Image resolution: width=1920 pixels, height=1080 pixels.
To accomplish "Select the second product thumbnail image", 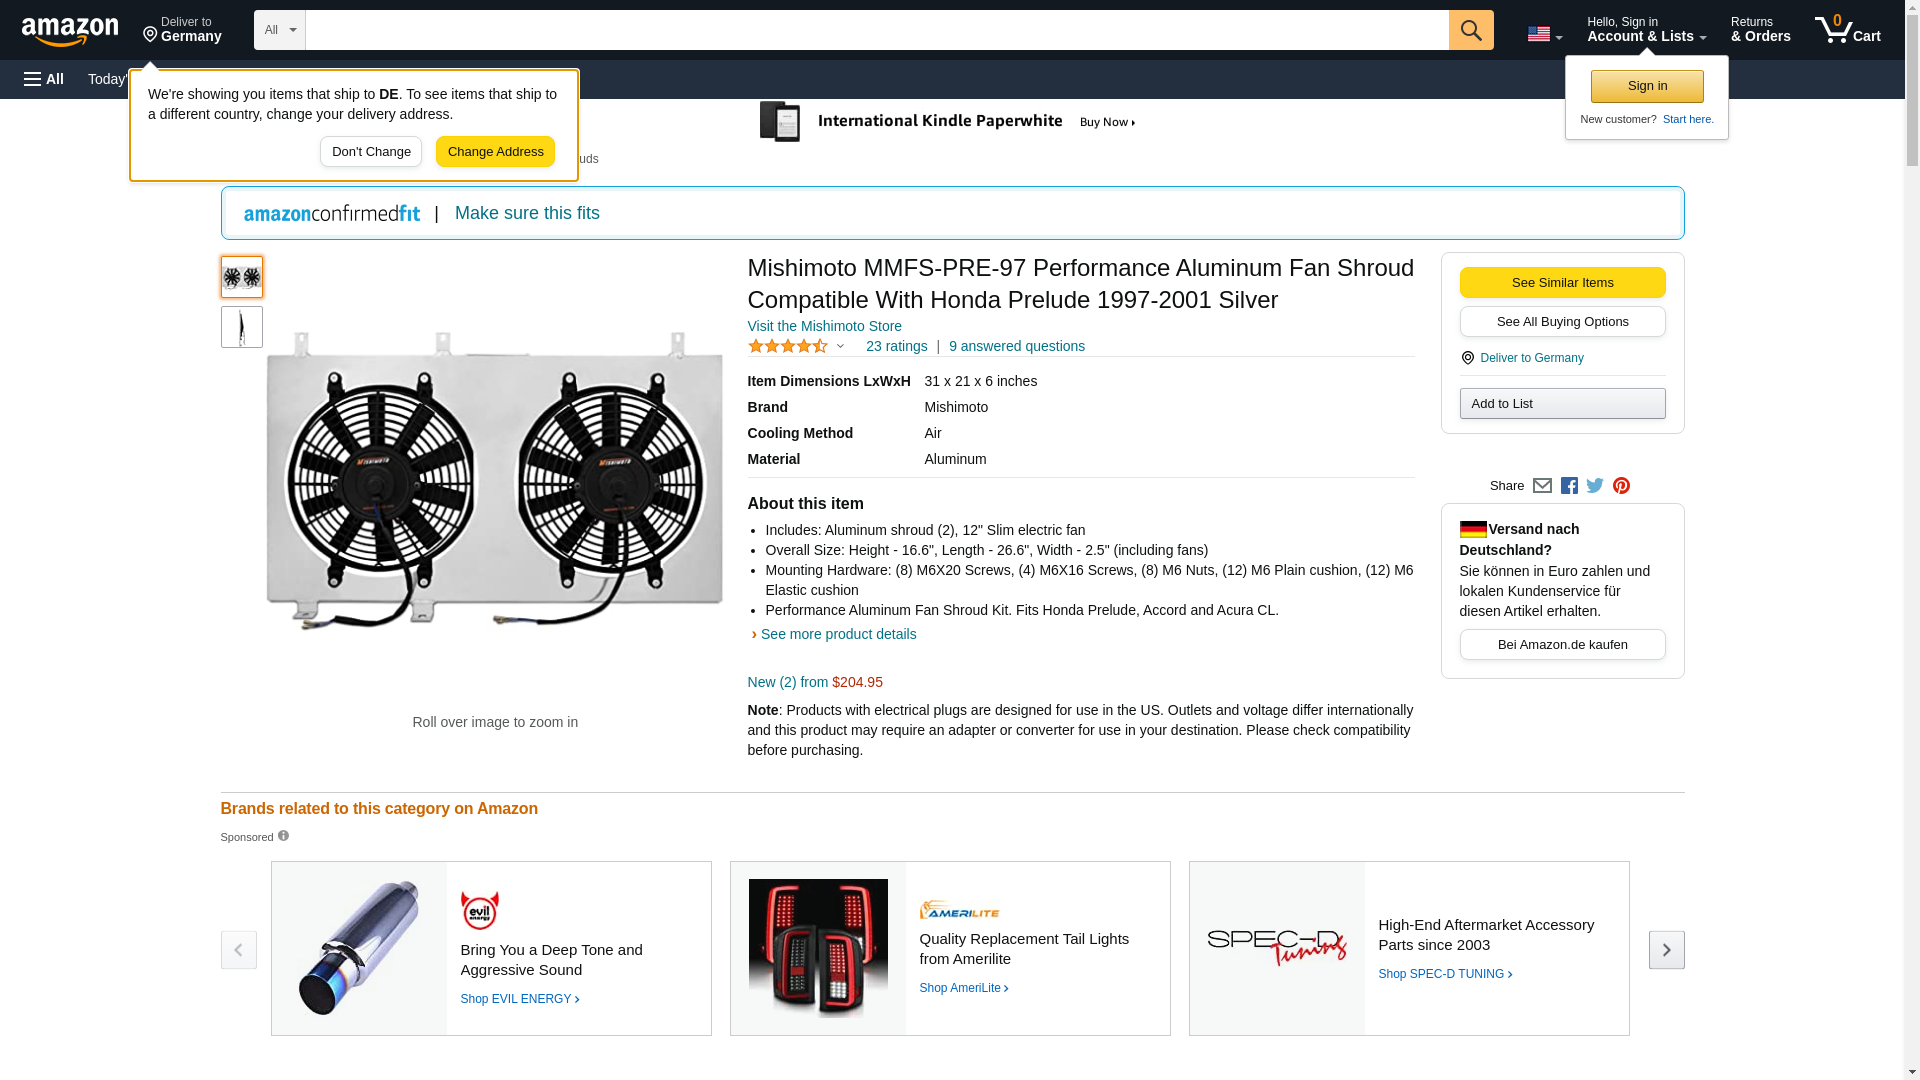I will tap(241, 327).
